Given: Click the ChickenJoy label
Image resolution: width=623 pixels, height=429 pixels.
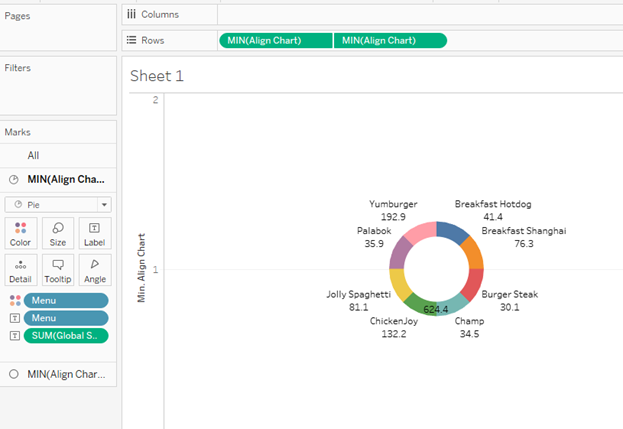Looking at the screenshot, I should (x=394, y=321).
